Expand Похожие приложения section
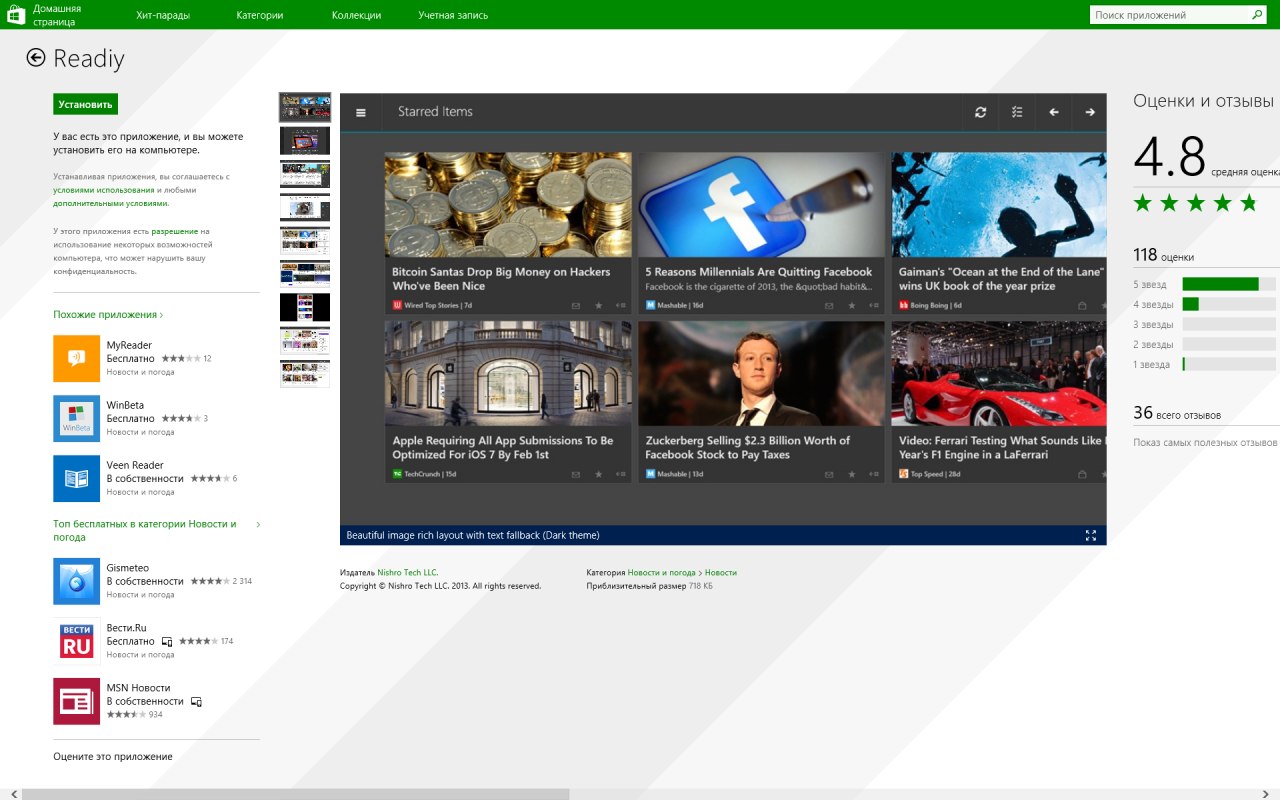 (x=108, y=315)
